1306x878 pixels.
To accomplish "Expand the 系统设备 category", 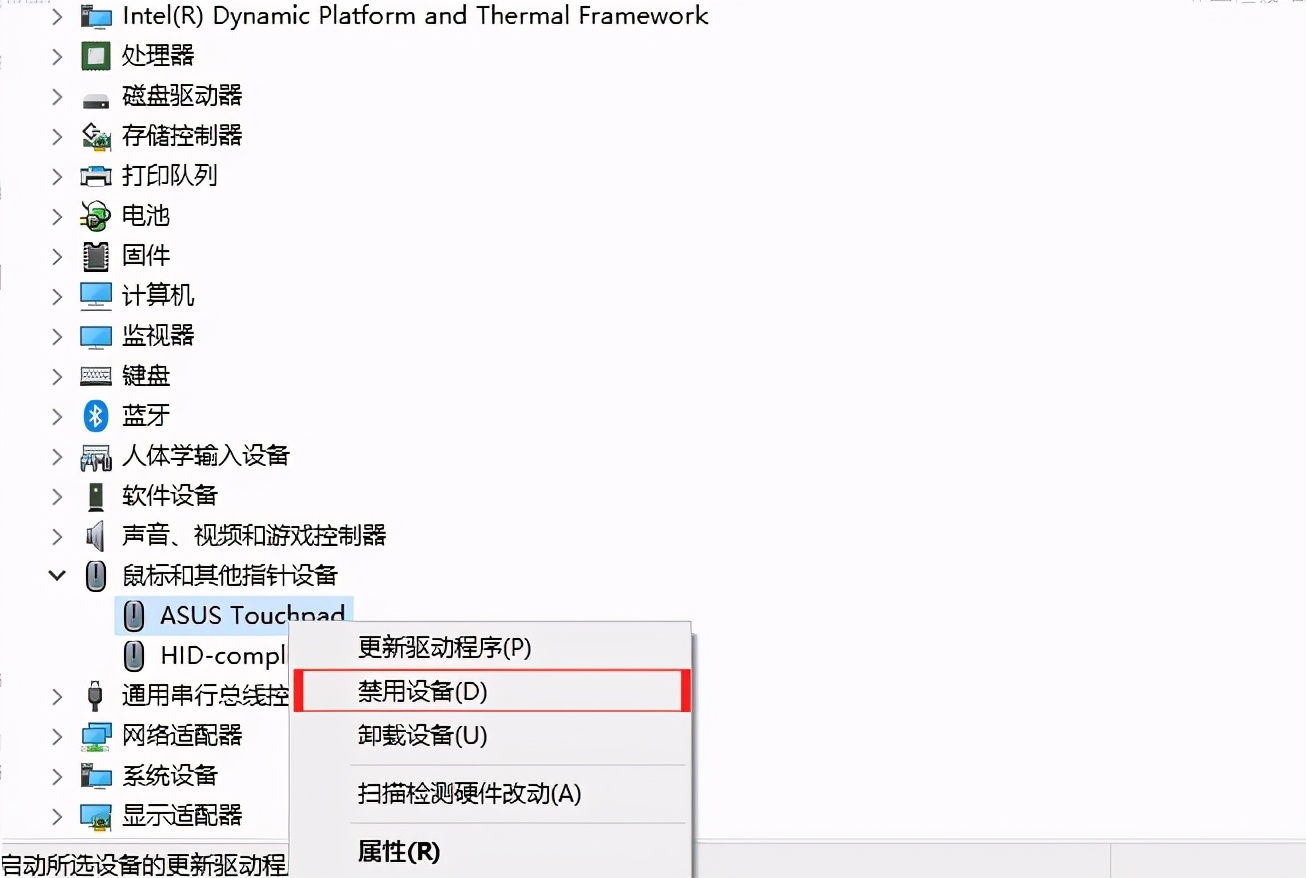I will coord(57,776).
